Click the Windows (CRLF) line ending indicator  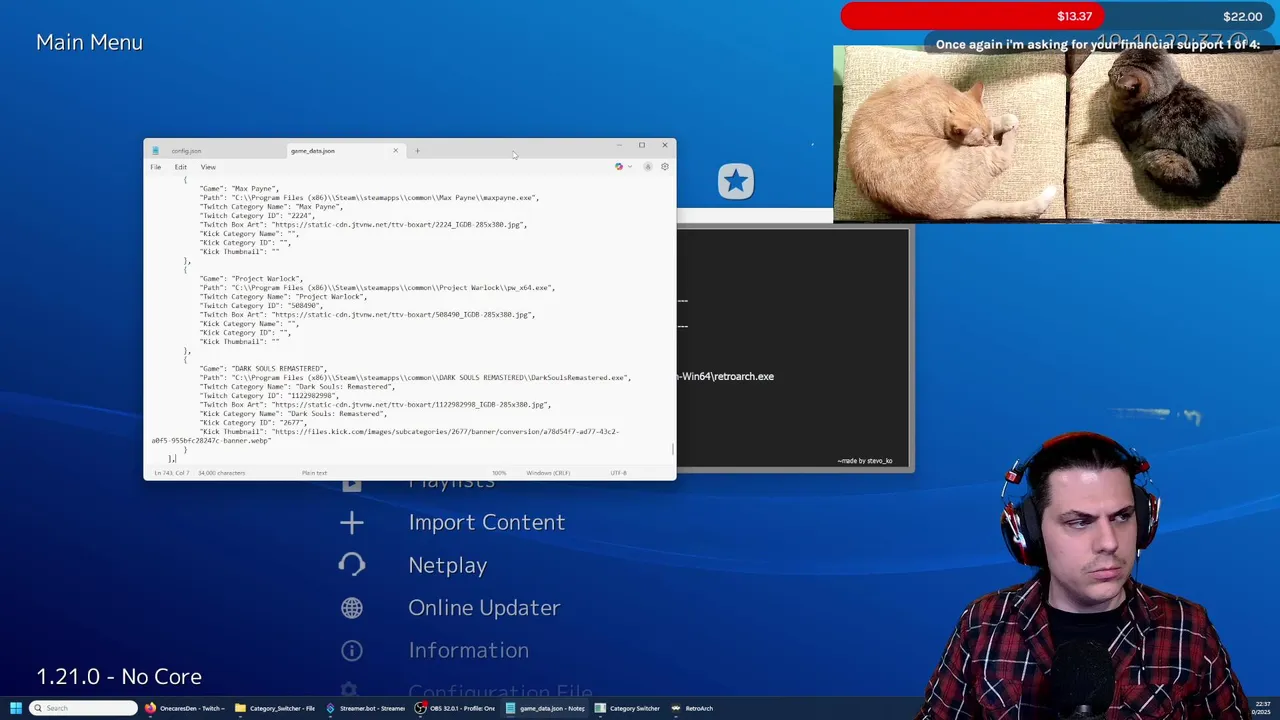click(x=548, y=473)
